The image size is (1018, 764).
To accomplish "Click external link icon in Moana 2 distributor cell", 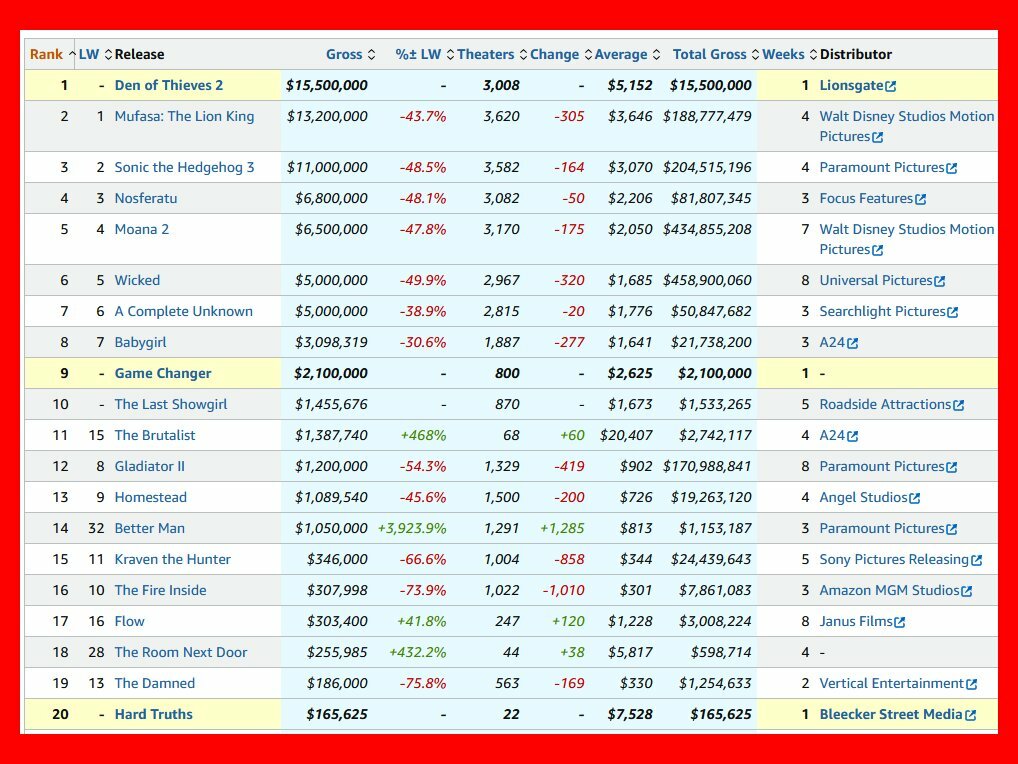I will coord(878,251).
